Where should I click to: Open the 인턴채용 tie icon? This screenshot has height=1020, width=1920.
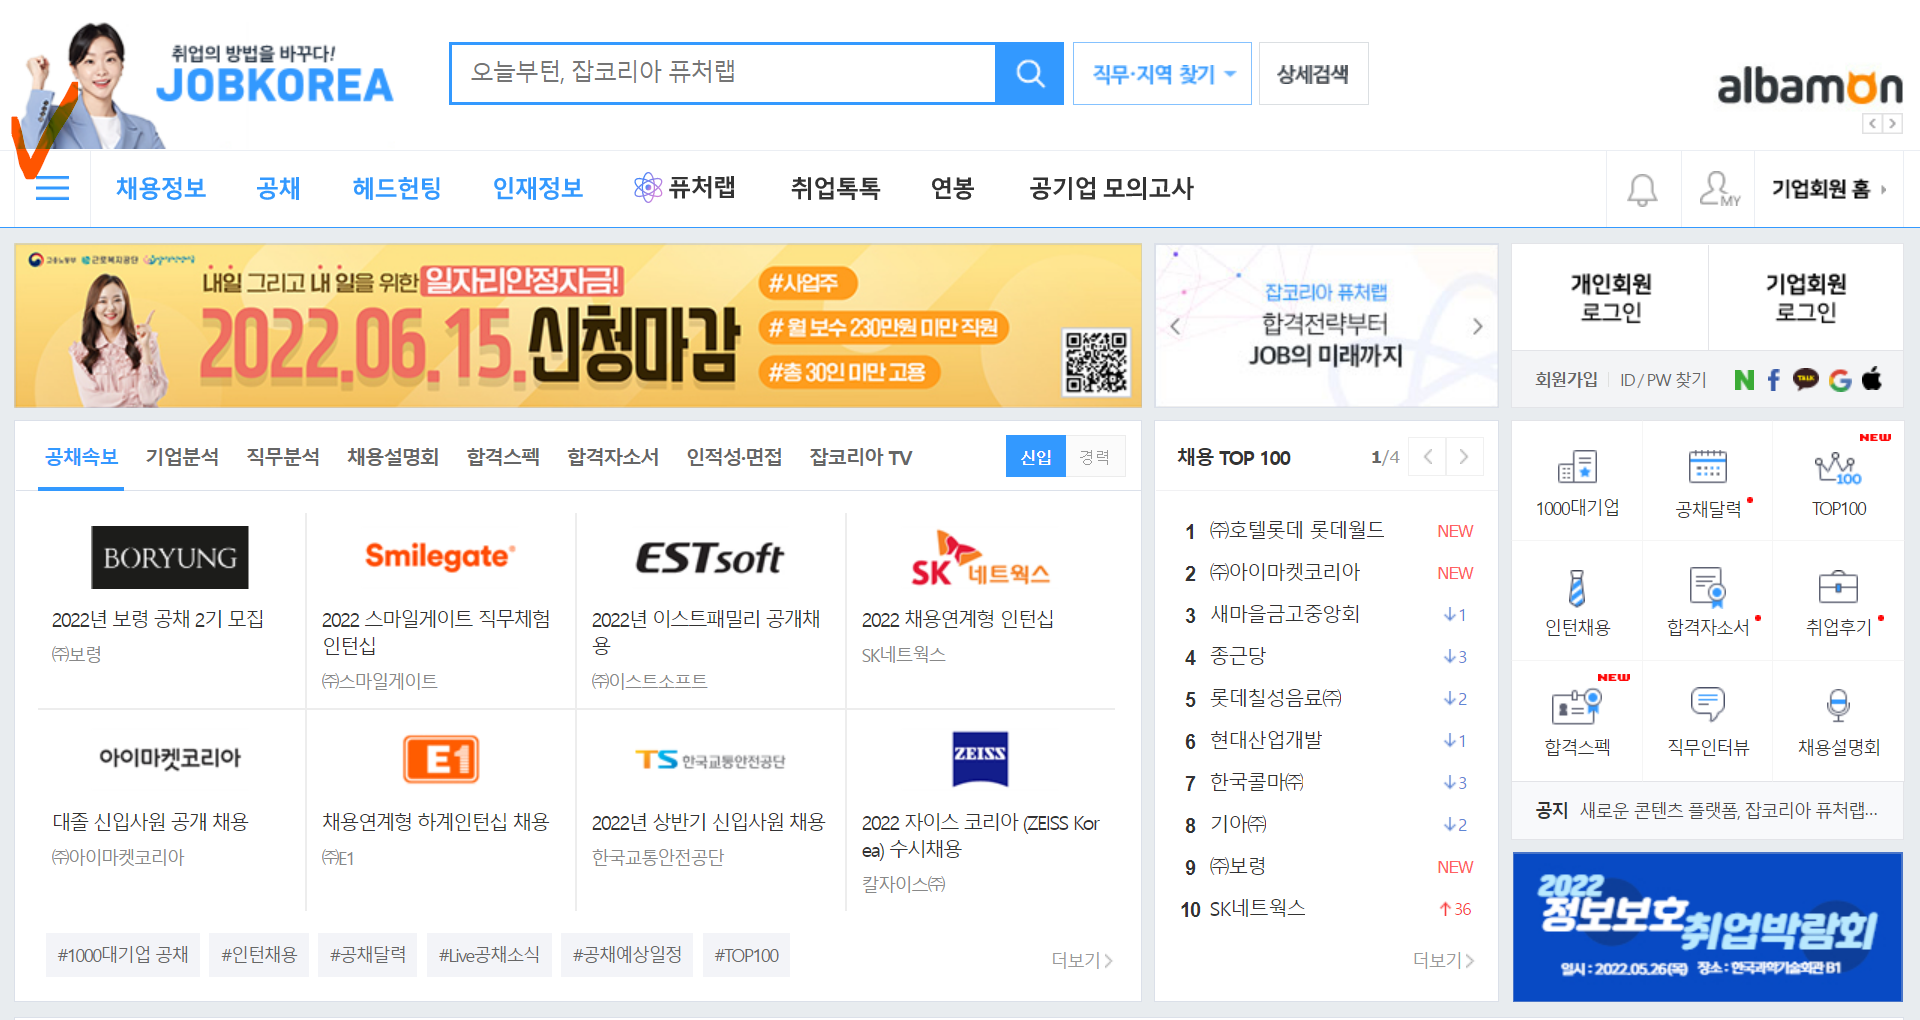(x=1577, y=587)
